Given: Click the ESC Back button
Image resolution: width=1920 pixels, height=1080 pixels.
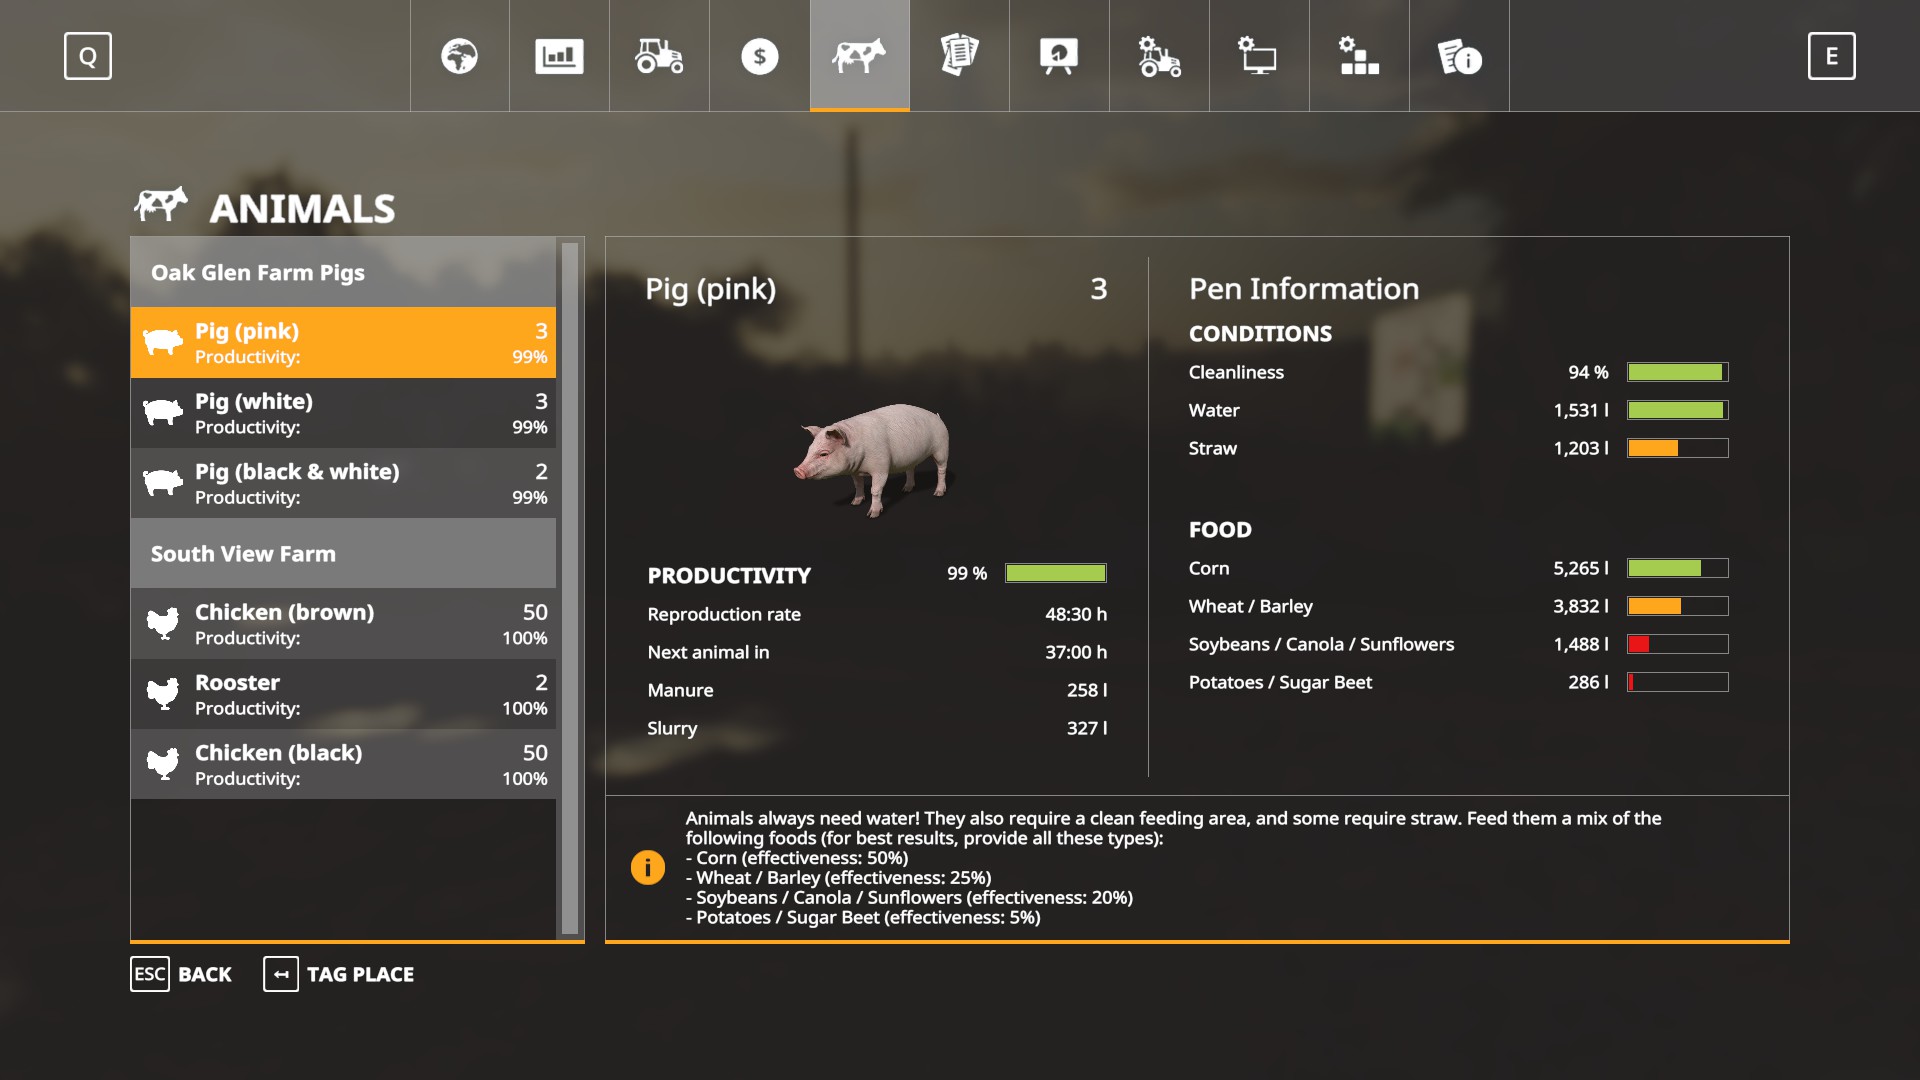Looking at the screenshot, I should 181,974.
